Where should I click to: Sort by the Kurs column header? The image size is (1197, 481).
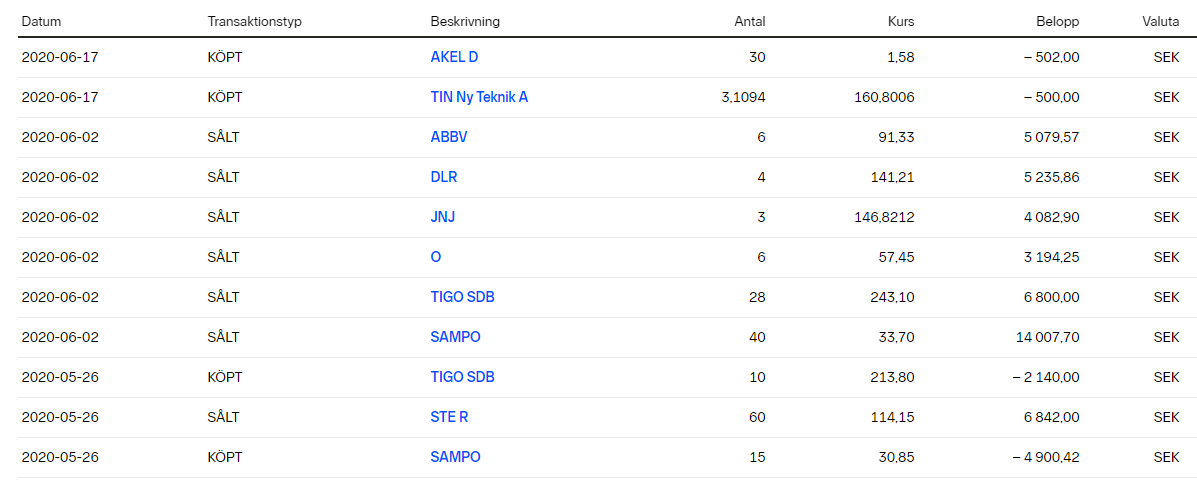coord(901,21)
